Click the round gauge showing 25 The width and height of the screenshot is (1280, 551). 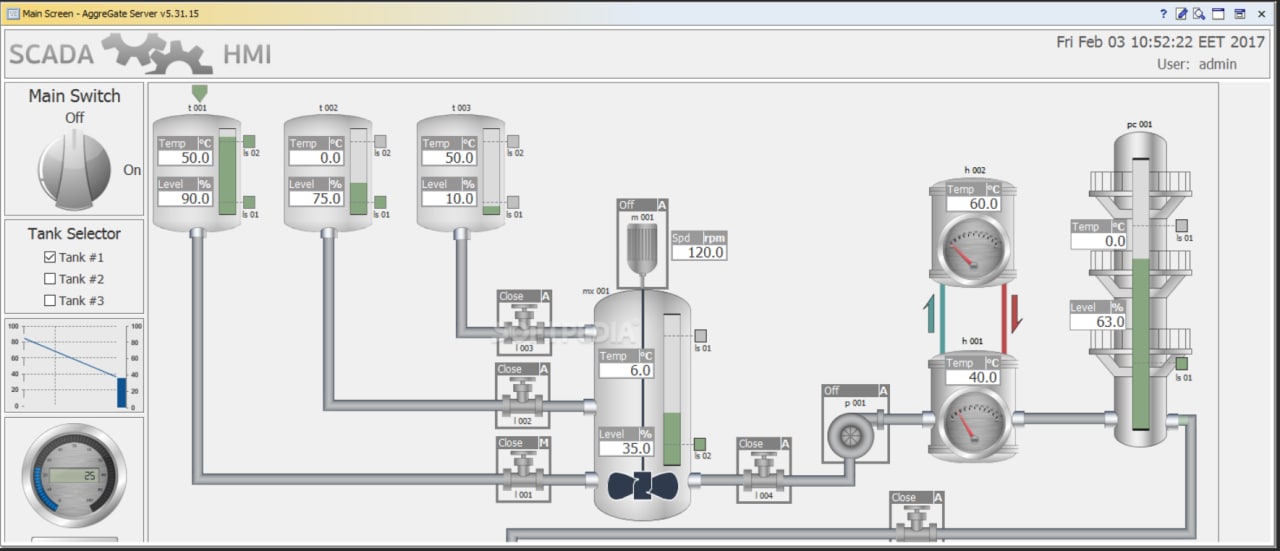click(x=75, y=475)
